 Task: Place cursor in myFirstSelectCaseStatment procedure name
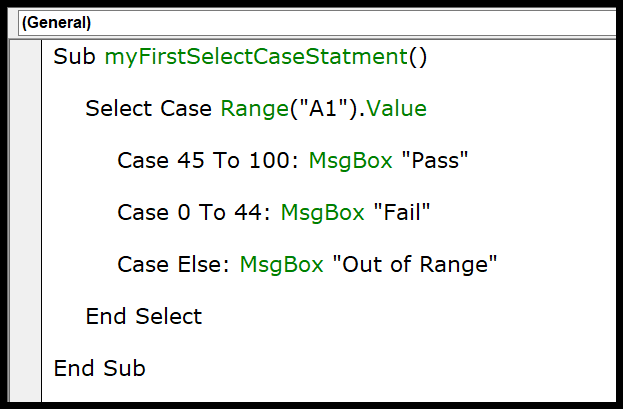tap(256, 57)
